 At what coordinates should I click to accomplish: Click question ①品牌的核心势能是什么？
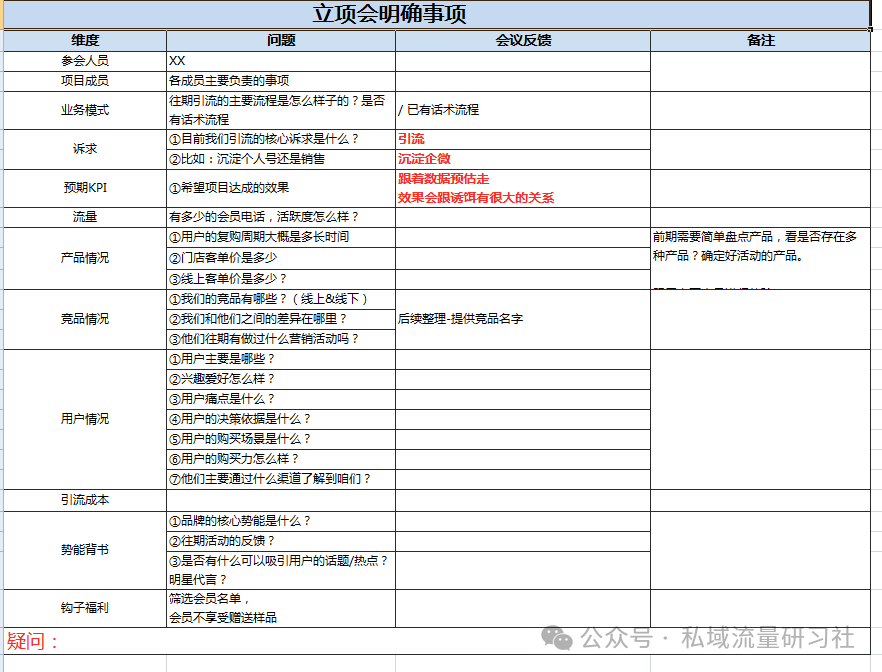(281, 521)
